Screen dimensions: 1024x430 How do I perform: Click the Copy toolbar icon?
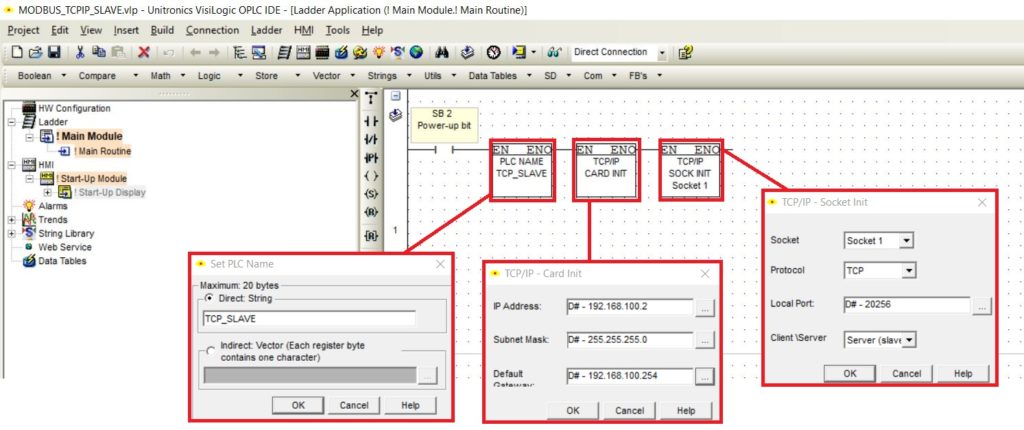point(99,53)
